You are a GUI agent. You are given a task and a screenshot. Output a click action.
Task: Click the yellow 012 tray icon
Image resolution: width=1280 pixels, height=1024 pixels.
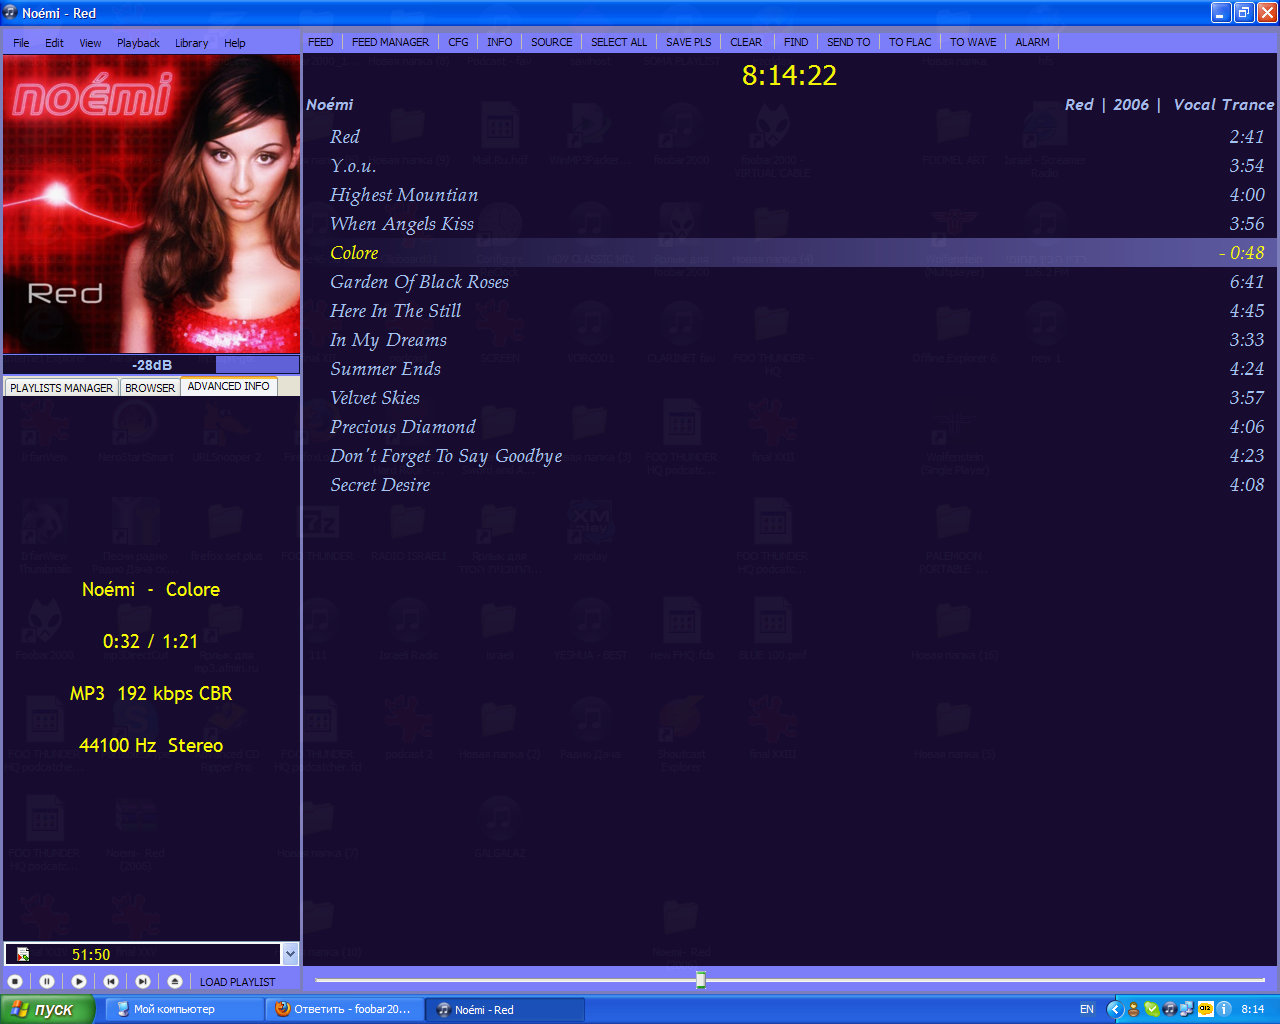coord(1204,1009)
